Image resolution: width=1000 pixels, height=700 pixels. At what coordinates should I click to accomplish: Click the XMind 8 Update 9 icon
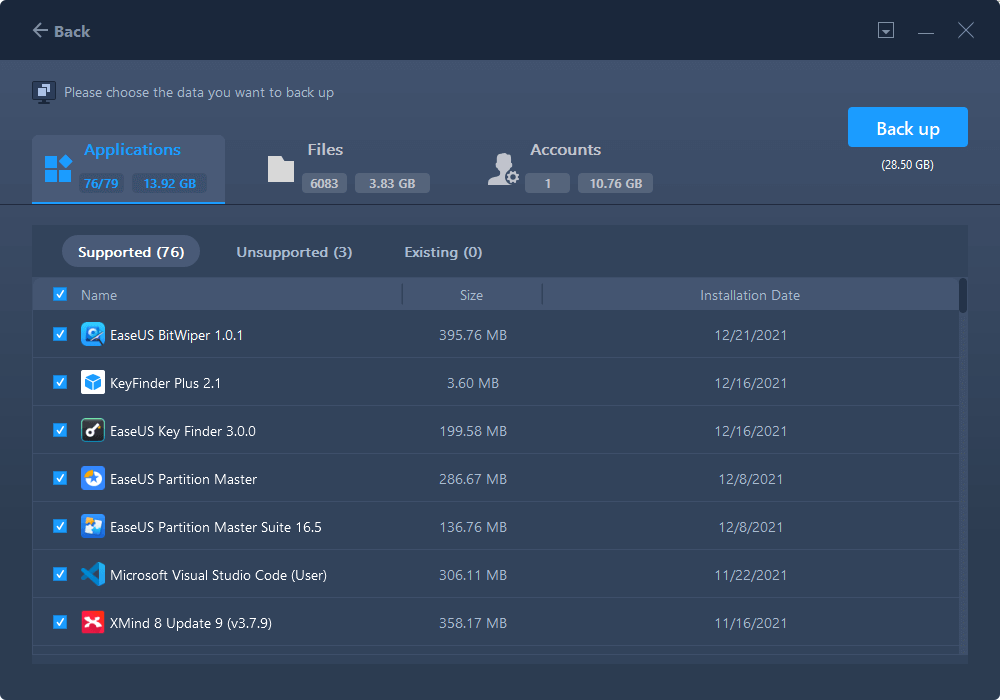[93, 623]
